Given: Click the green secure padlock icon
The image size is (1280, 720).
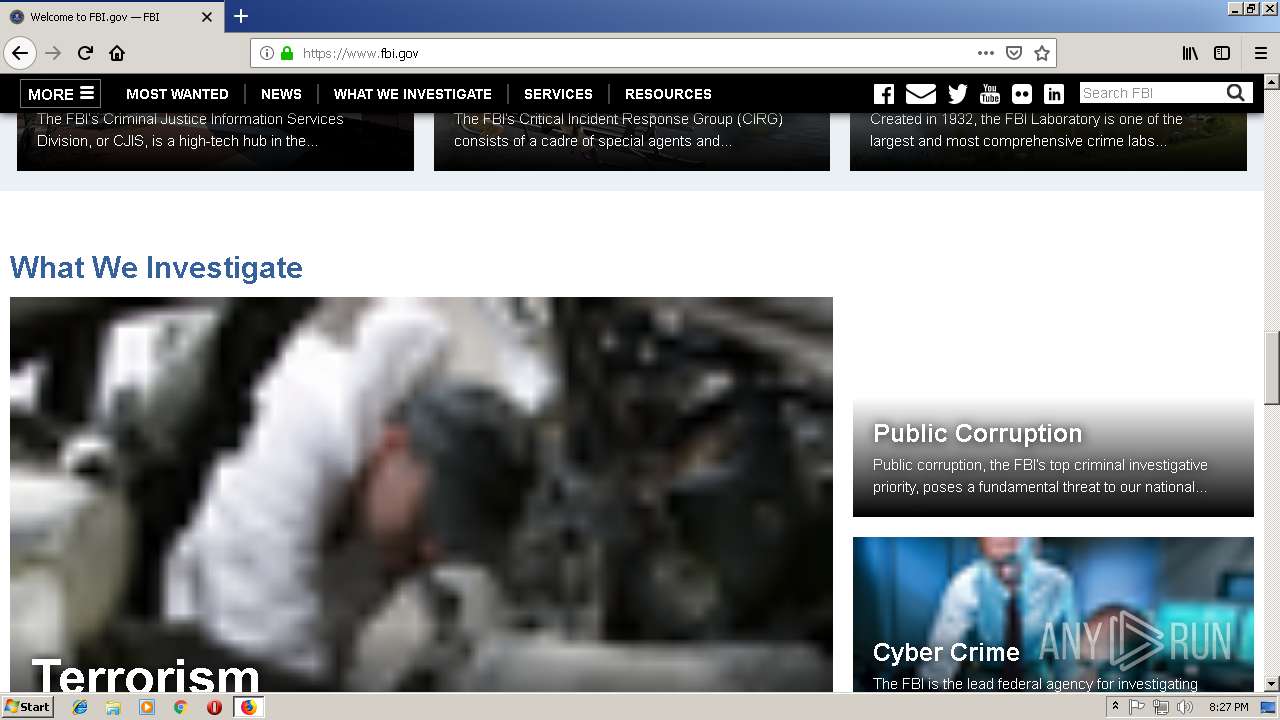Looking at the screenshot, I should pos(287,53).
